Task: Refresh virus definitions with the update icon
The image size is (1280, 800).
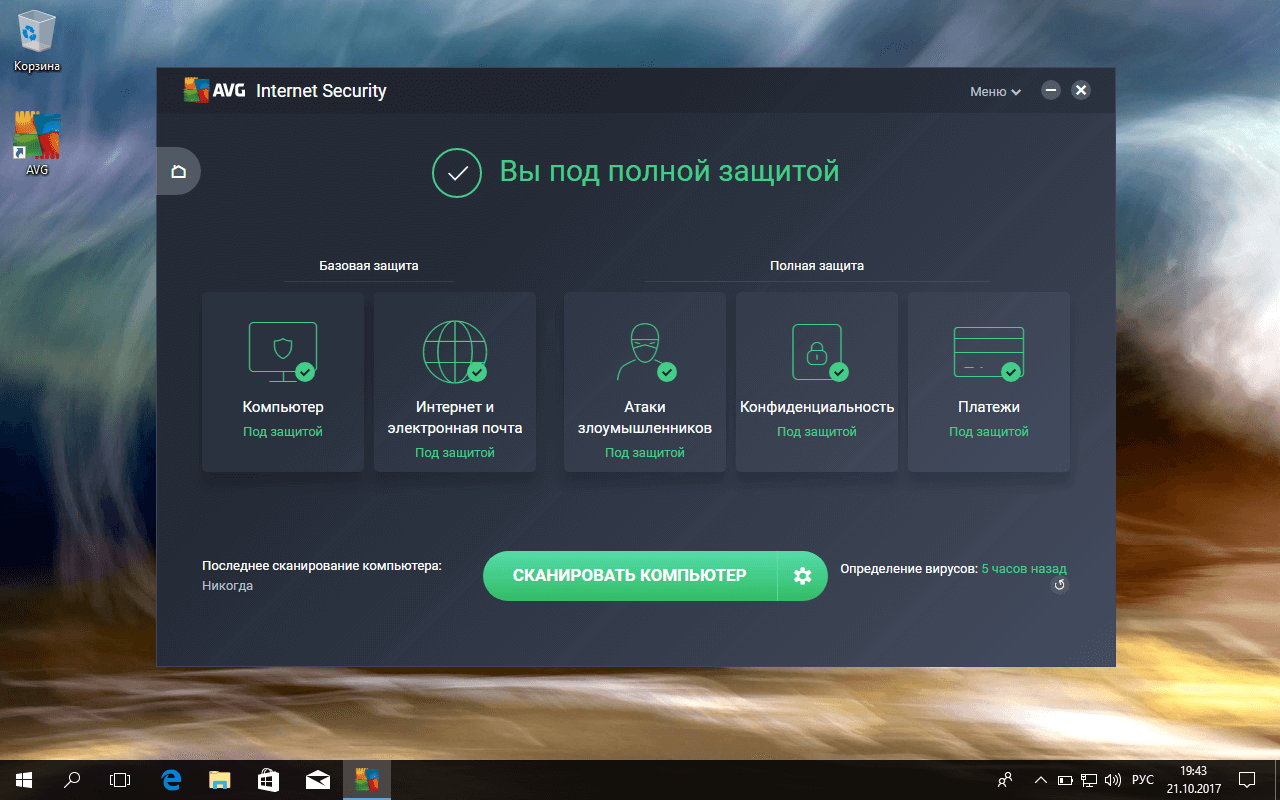Action: pos(1059,585)
